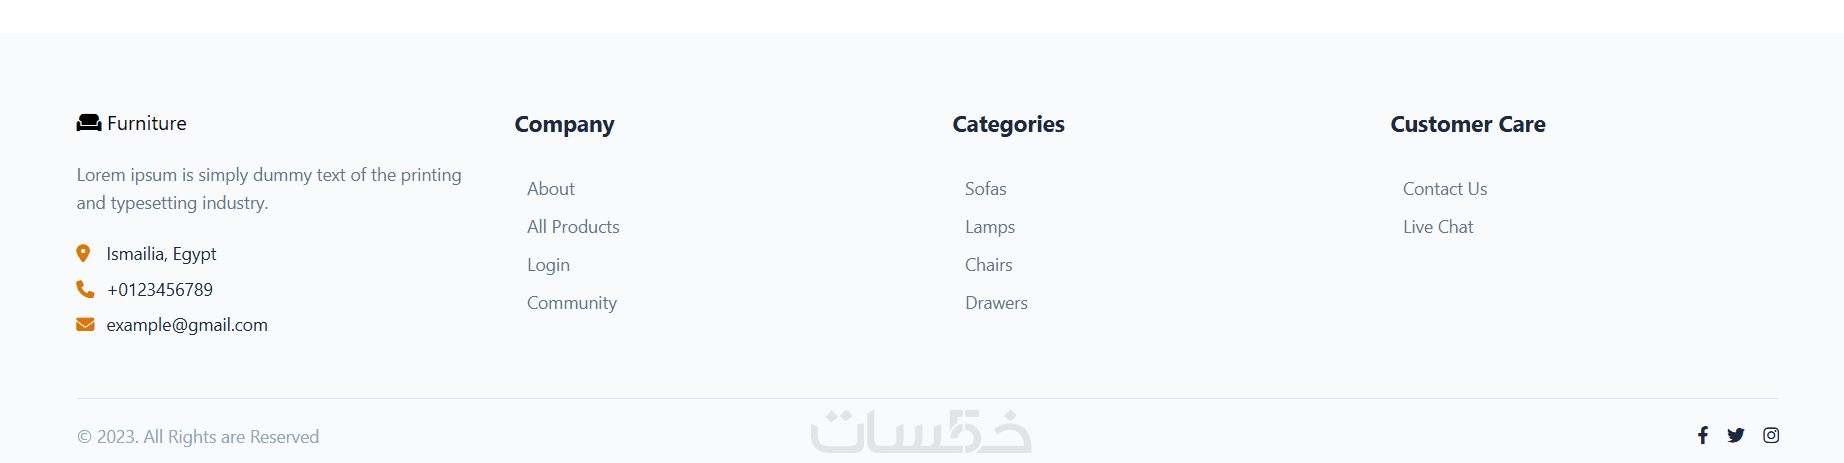
Task: Visit the Community link
Action: click(x=571, y=303)
